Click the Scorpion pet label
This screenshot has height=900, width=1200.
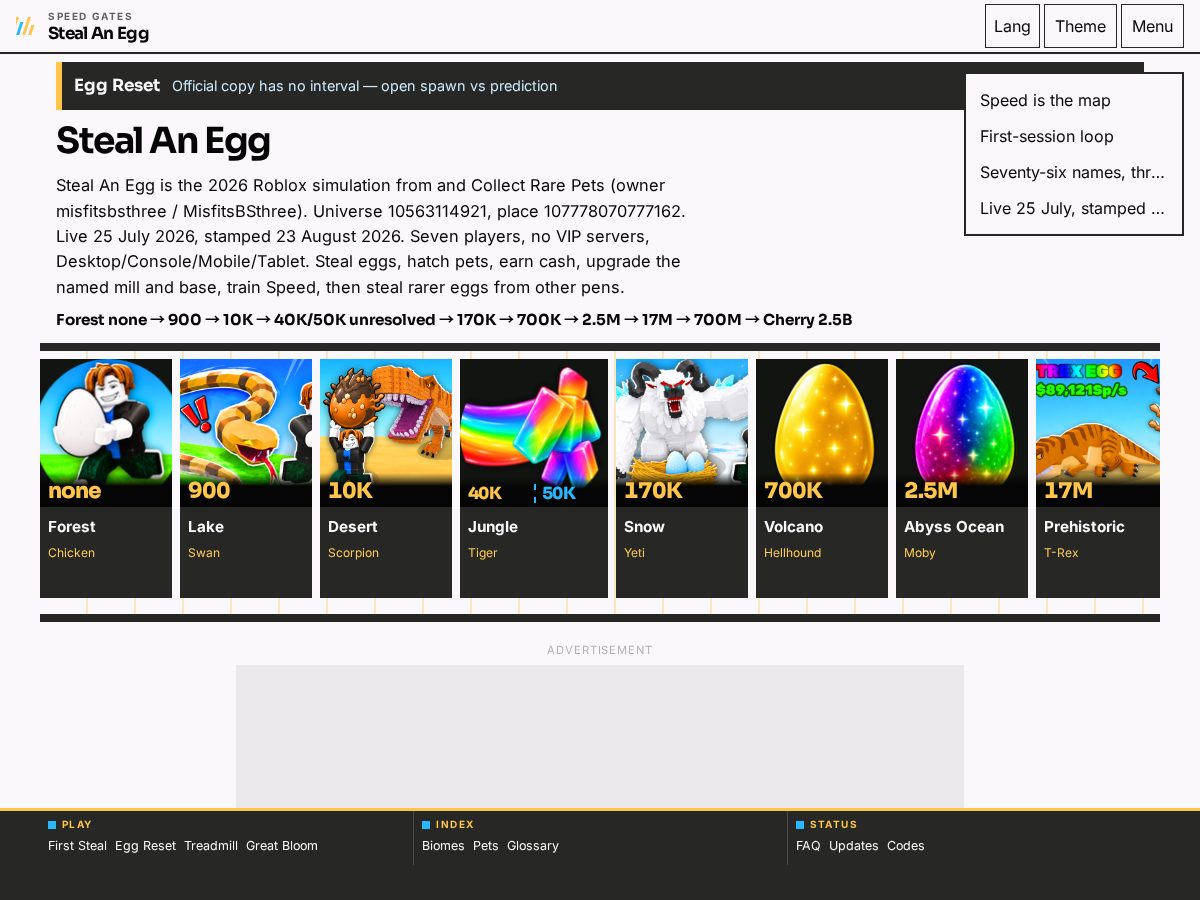click(x=354, y=553)
